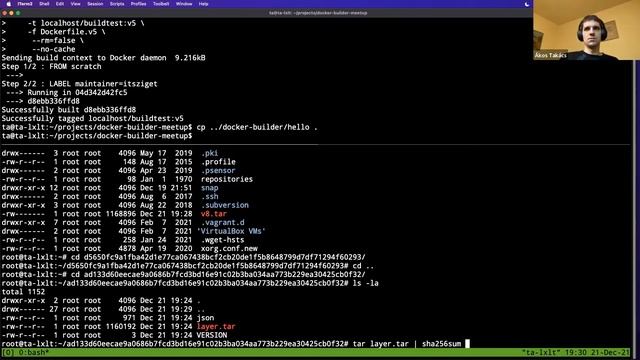
Task: Click the moon Do Not Disturb icon
Action: point(527,4)
